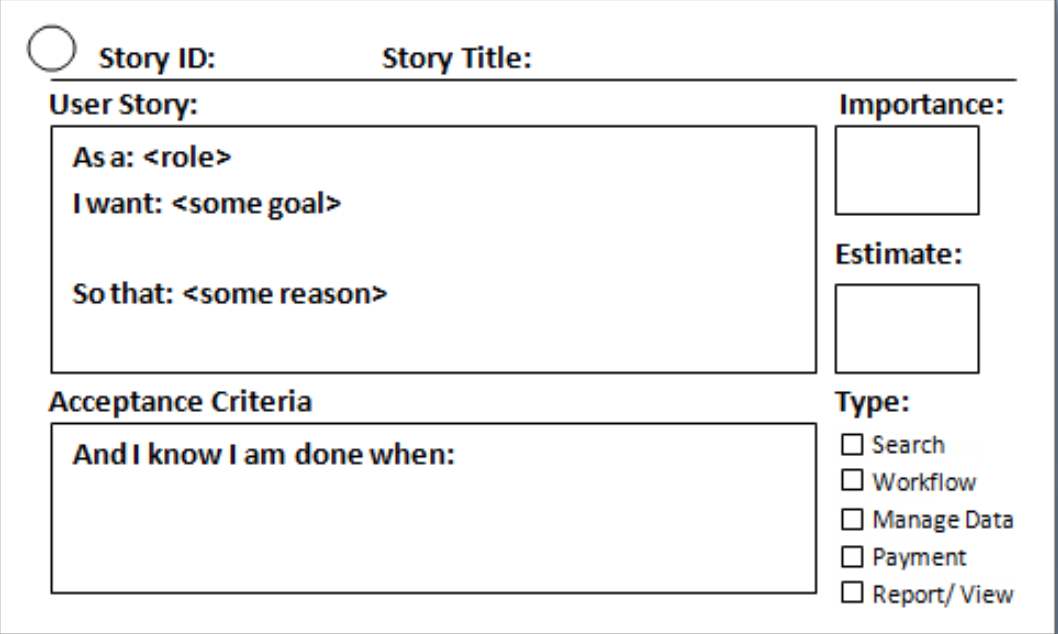Click the Estimate: label
The width and height of the screenshot is (1058, 634).
click(899, 254)
